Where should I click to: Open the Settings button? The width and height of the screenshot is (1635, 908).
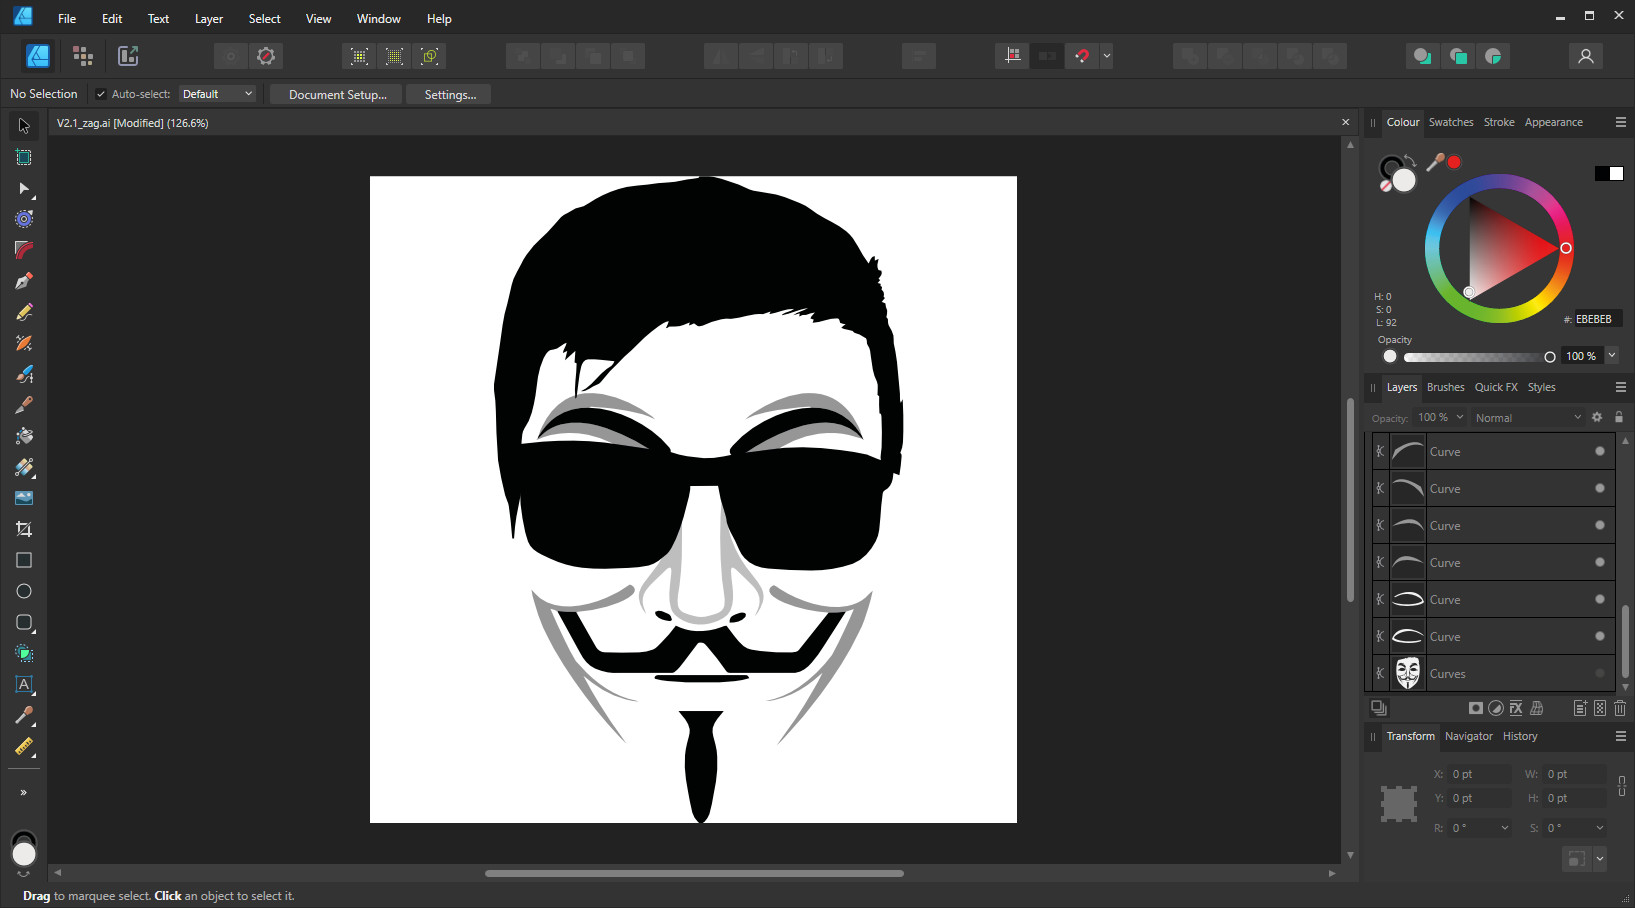point(450,94)
